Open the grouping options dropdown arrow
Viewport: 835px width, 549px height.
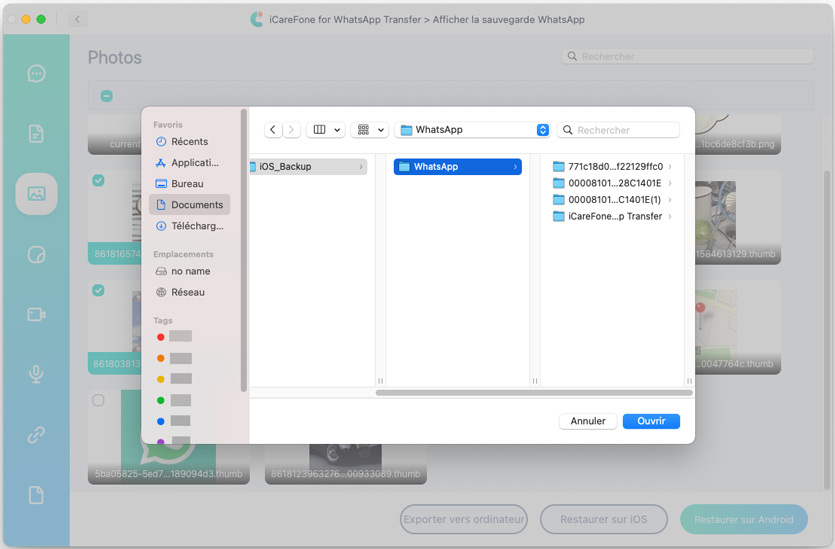pyautogui.click(x=381, y=130)
